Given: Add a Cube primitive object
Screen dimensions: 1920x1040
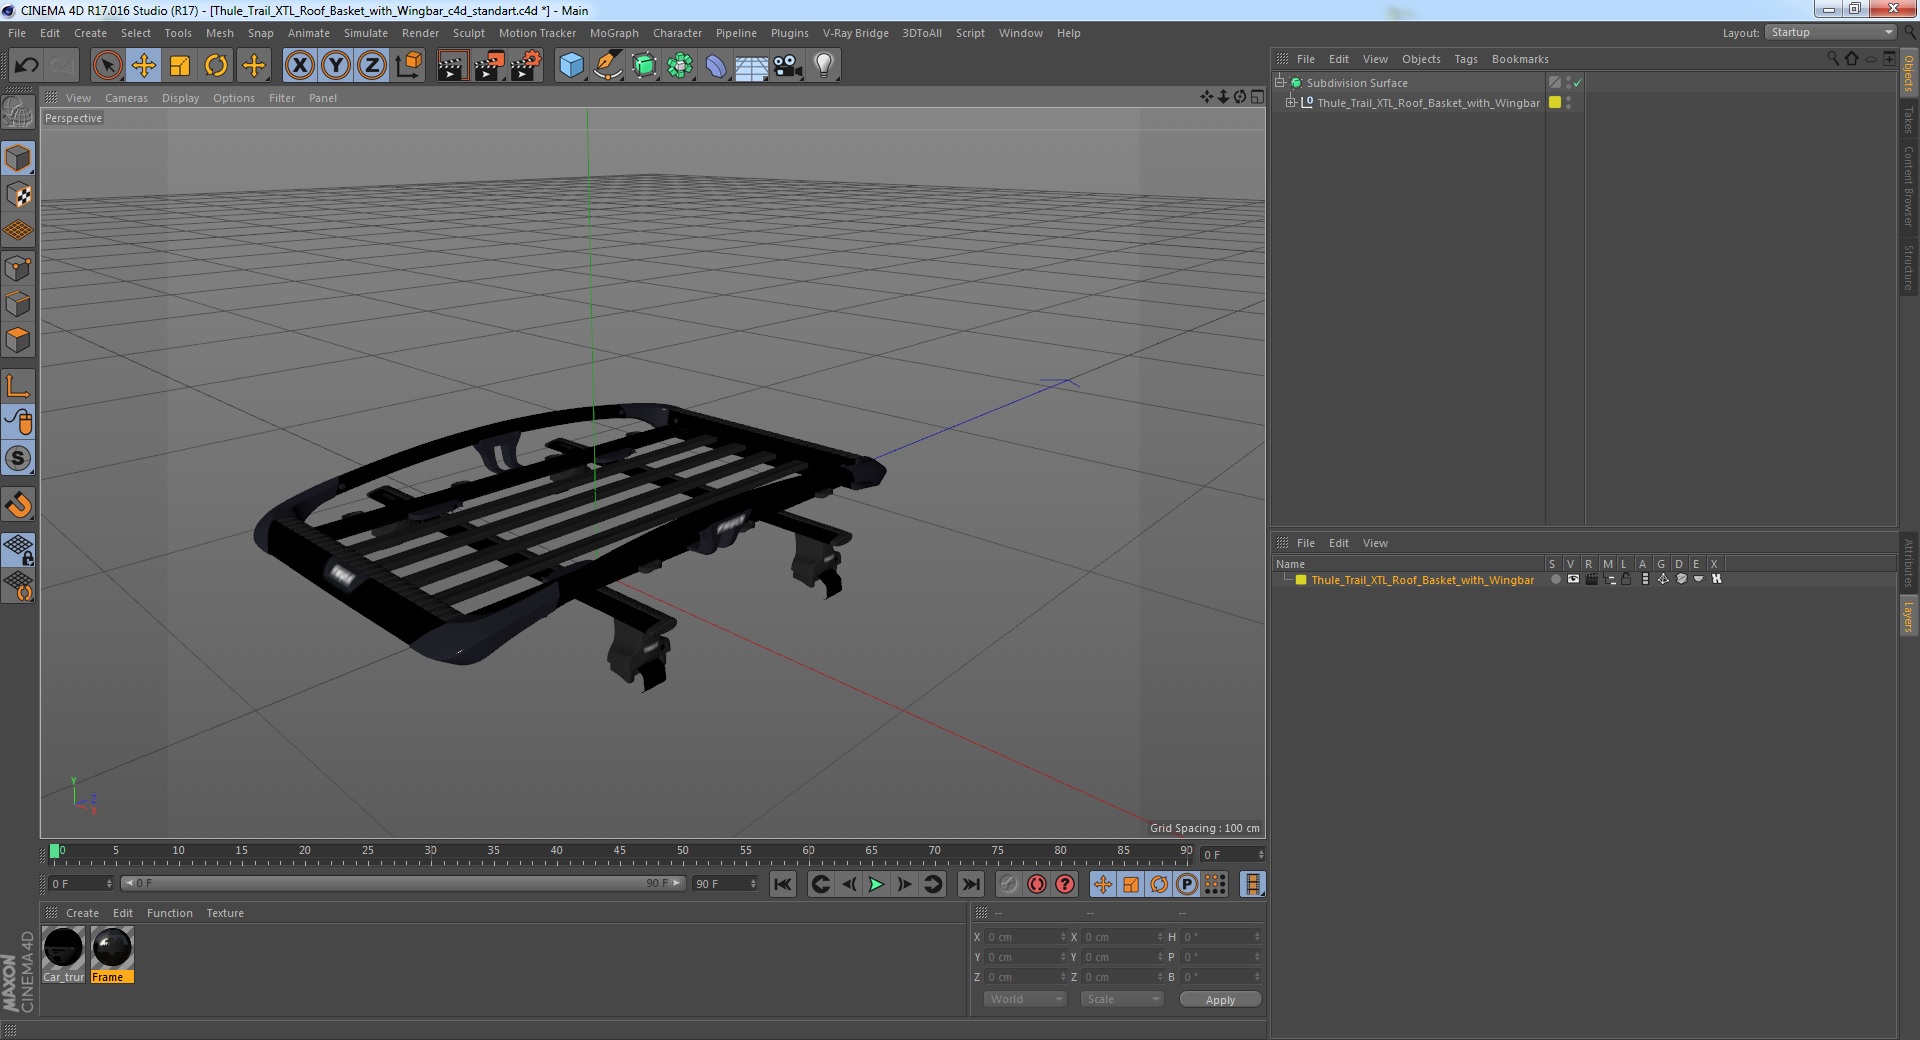Looking at the screenshot, I should point(571,66).
